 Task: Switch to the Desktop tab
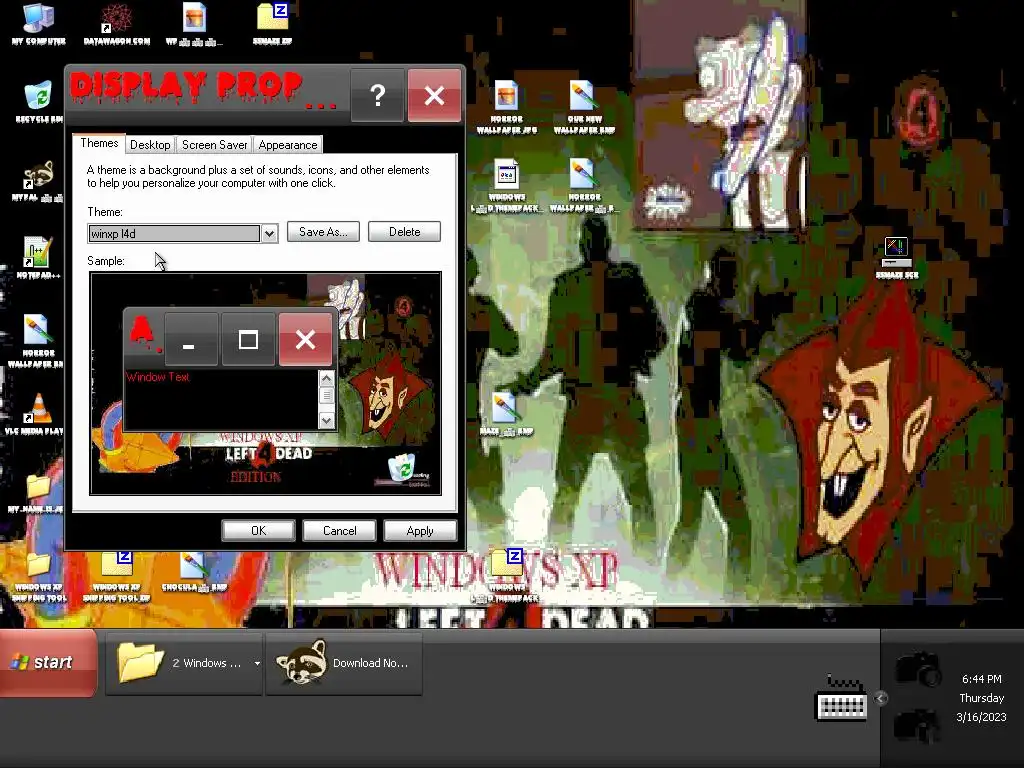[150, 144]
